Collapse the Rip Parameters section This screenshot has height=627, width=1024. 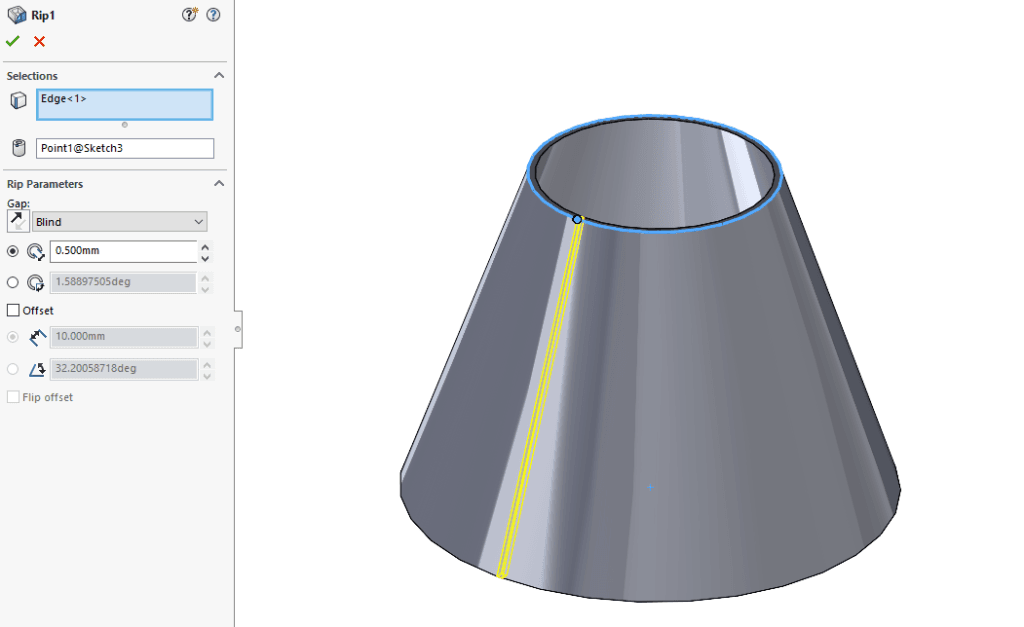pos(219,184)
